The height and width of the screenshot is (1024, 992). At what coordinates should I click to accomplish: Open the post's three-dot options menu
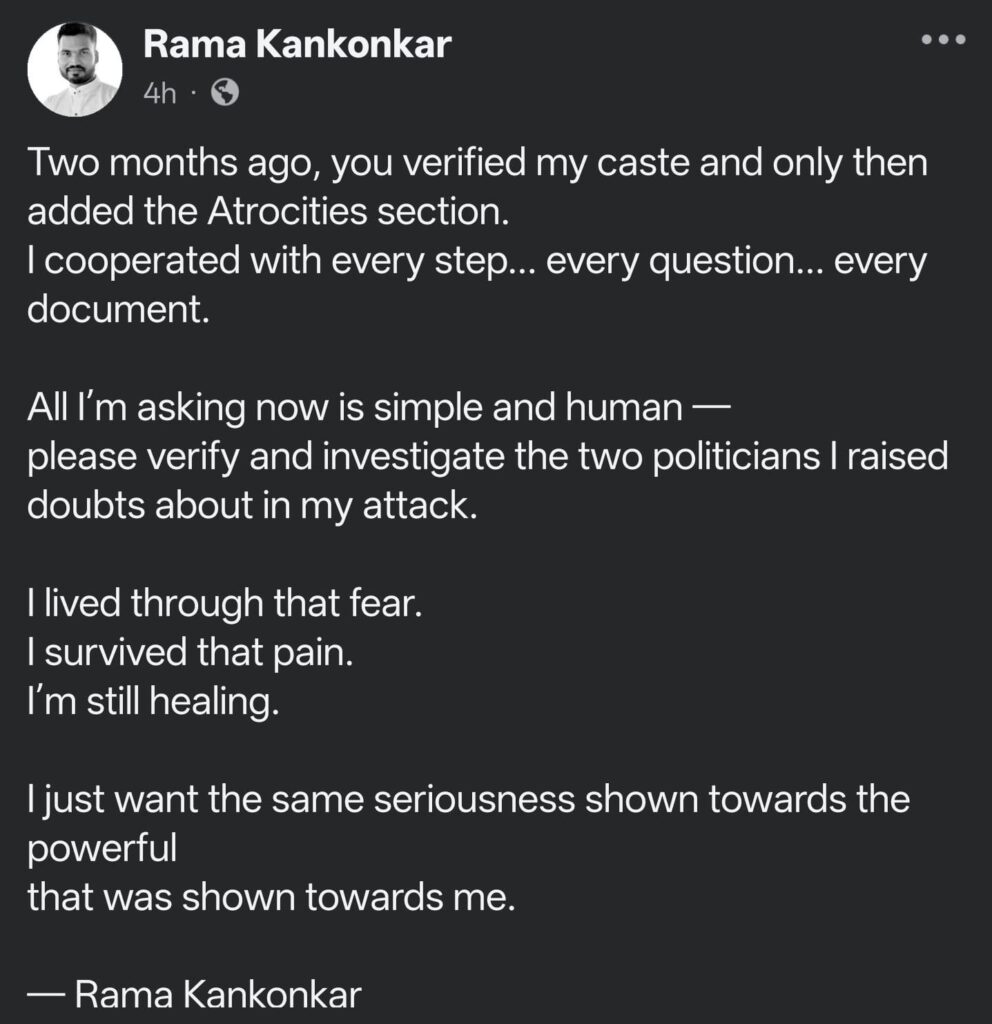942,40
